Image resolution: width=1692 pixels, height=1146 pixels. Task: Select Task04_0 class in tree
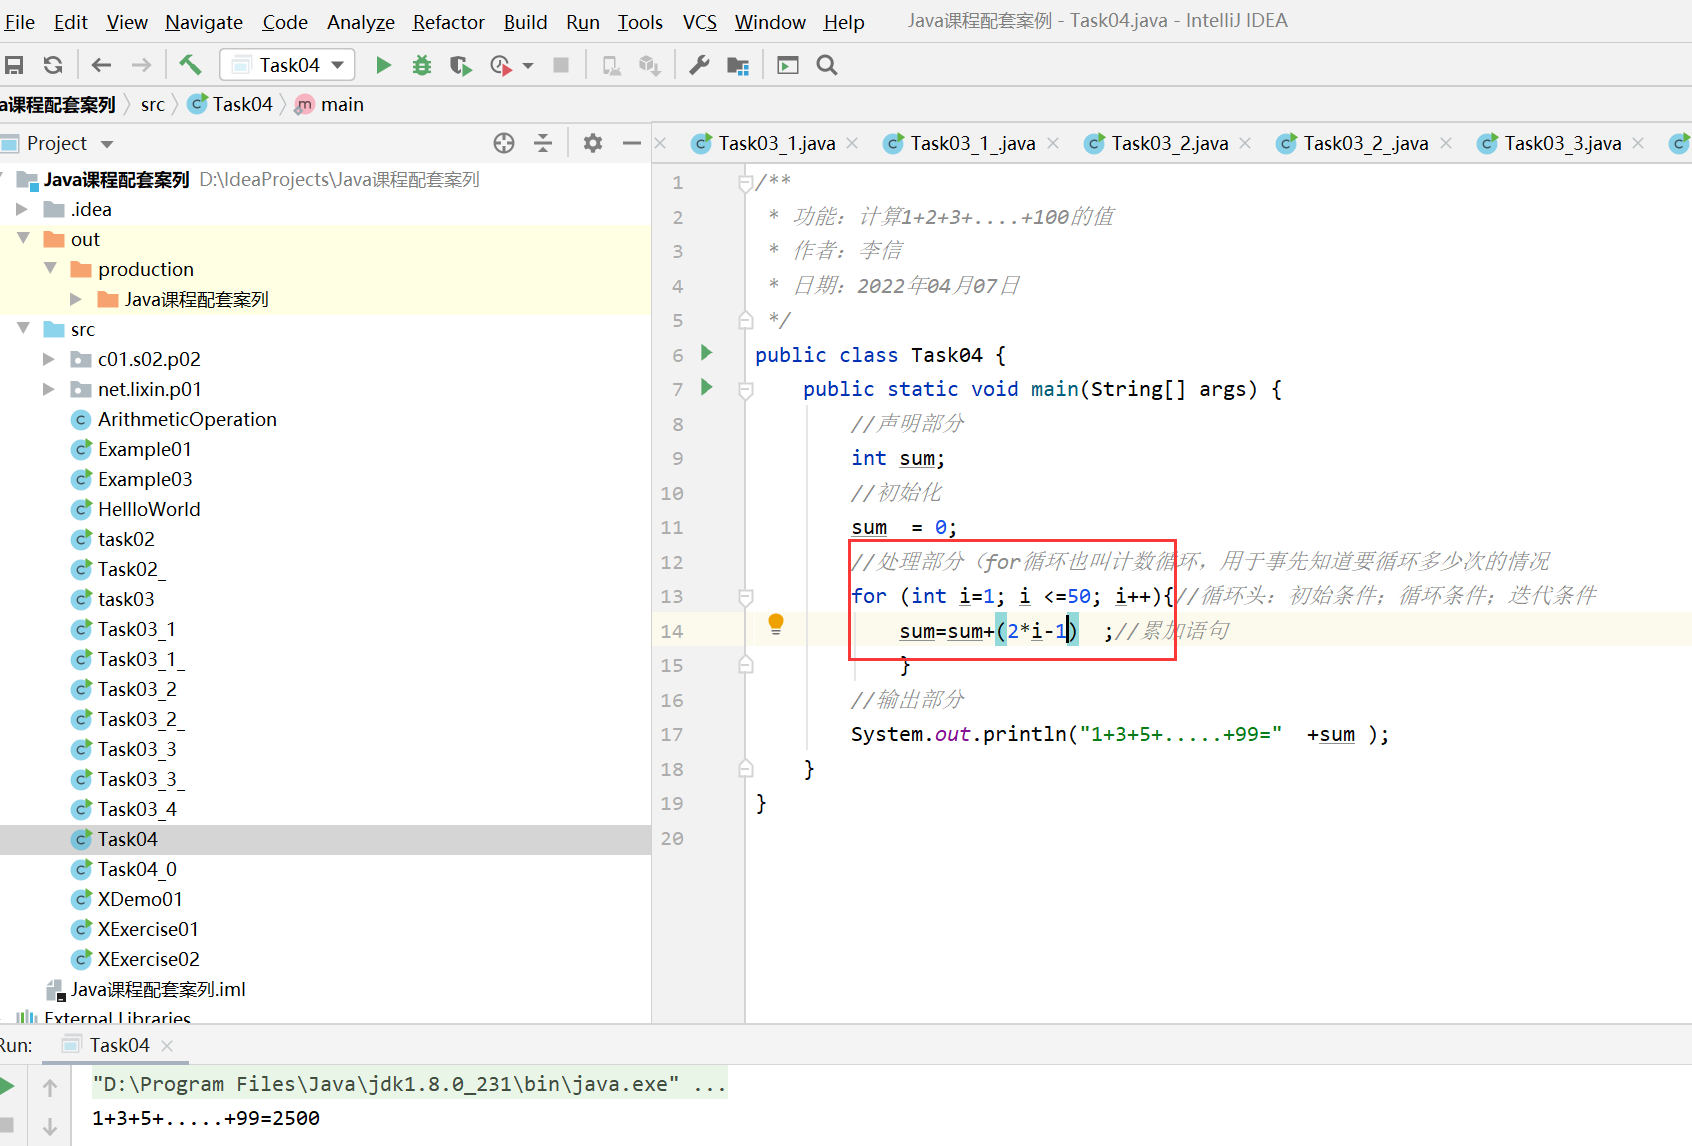pos(137,869)
